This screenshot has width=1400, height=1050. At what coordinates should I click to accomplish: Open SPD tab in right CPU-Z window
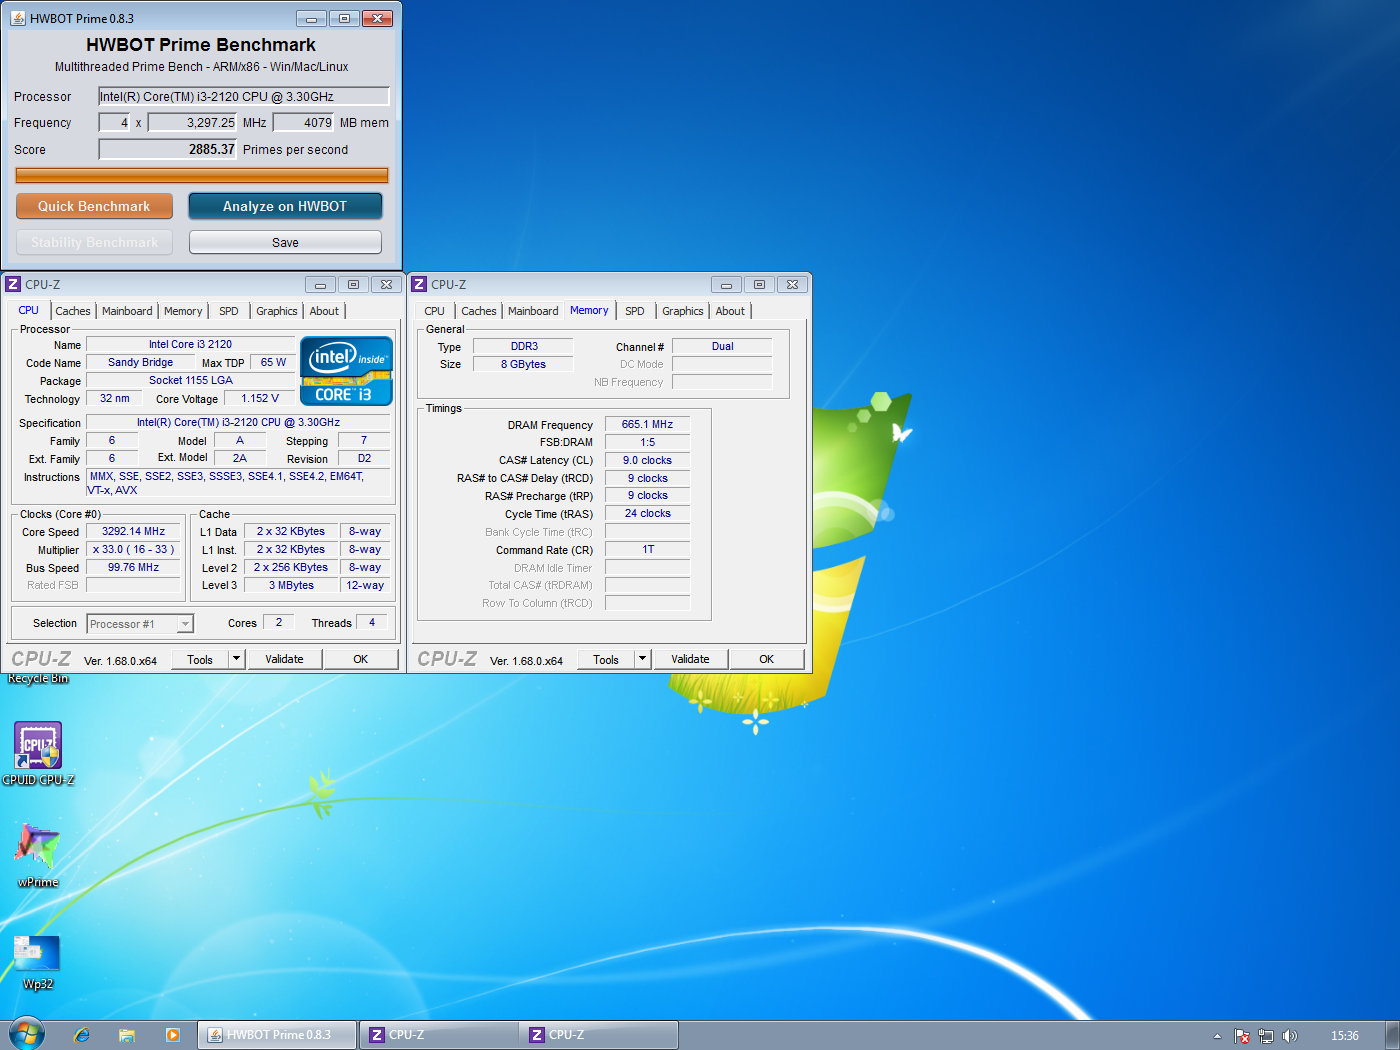[635, 311]
